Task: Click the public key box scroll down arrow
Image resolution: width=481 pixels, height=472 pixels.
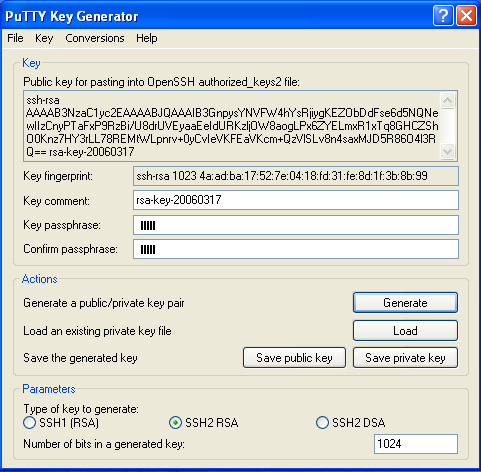Action: [447, 151]
